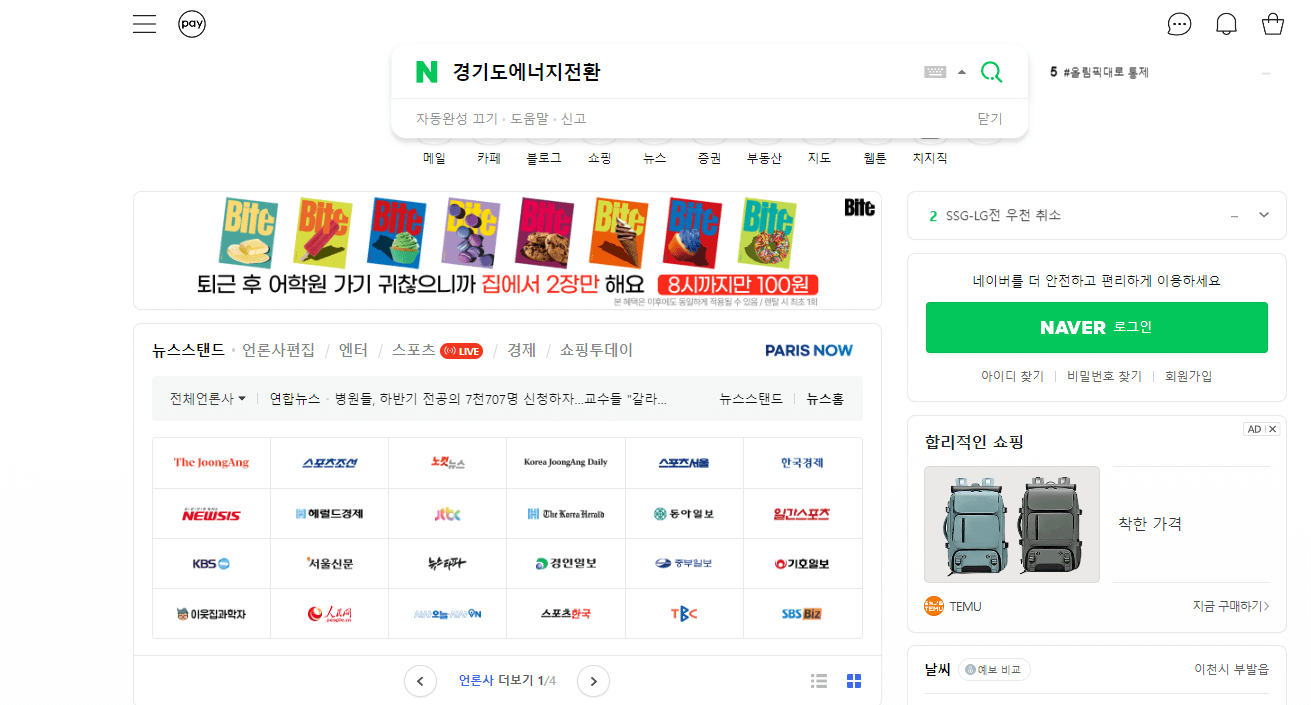Open the 카페 shortcut
This screenshot has width=1311, height=705.
tap(489, 158)
